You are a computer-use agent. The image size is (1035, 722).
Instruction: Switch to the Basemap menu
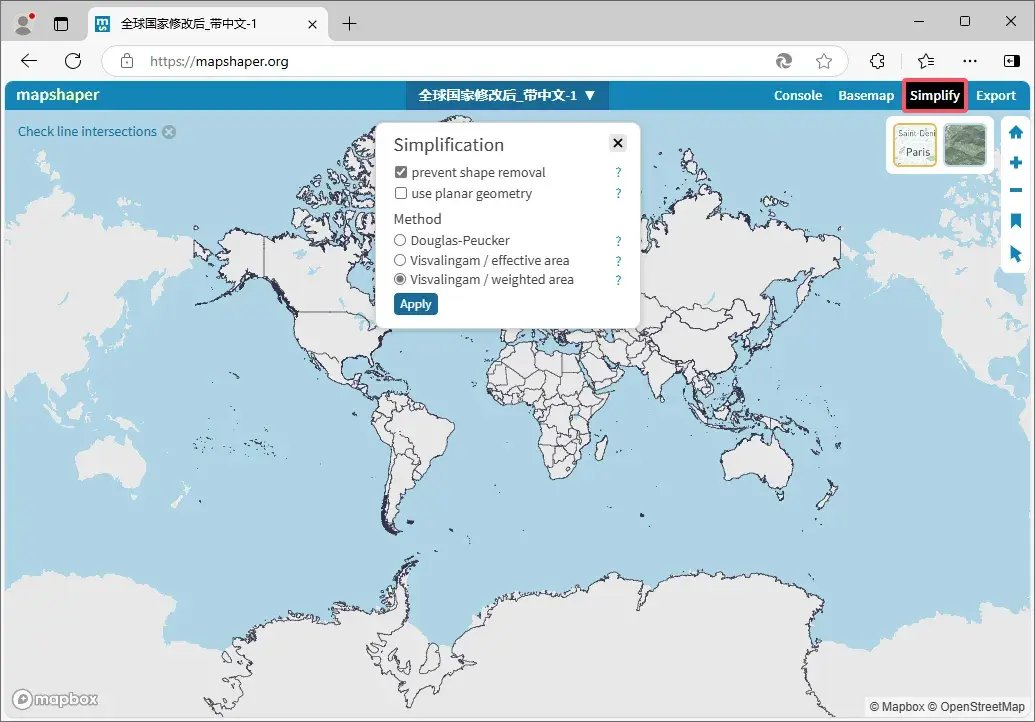tap(866, 95)
